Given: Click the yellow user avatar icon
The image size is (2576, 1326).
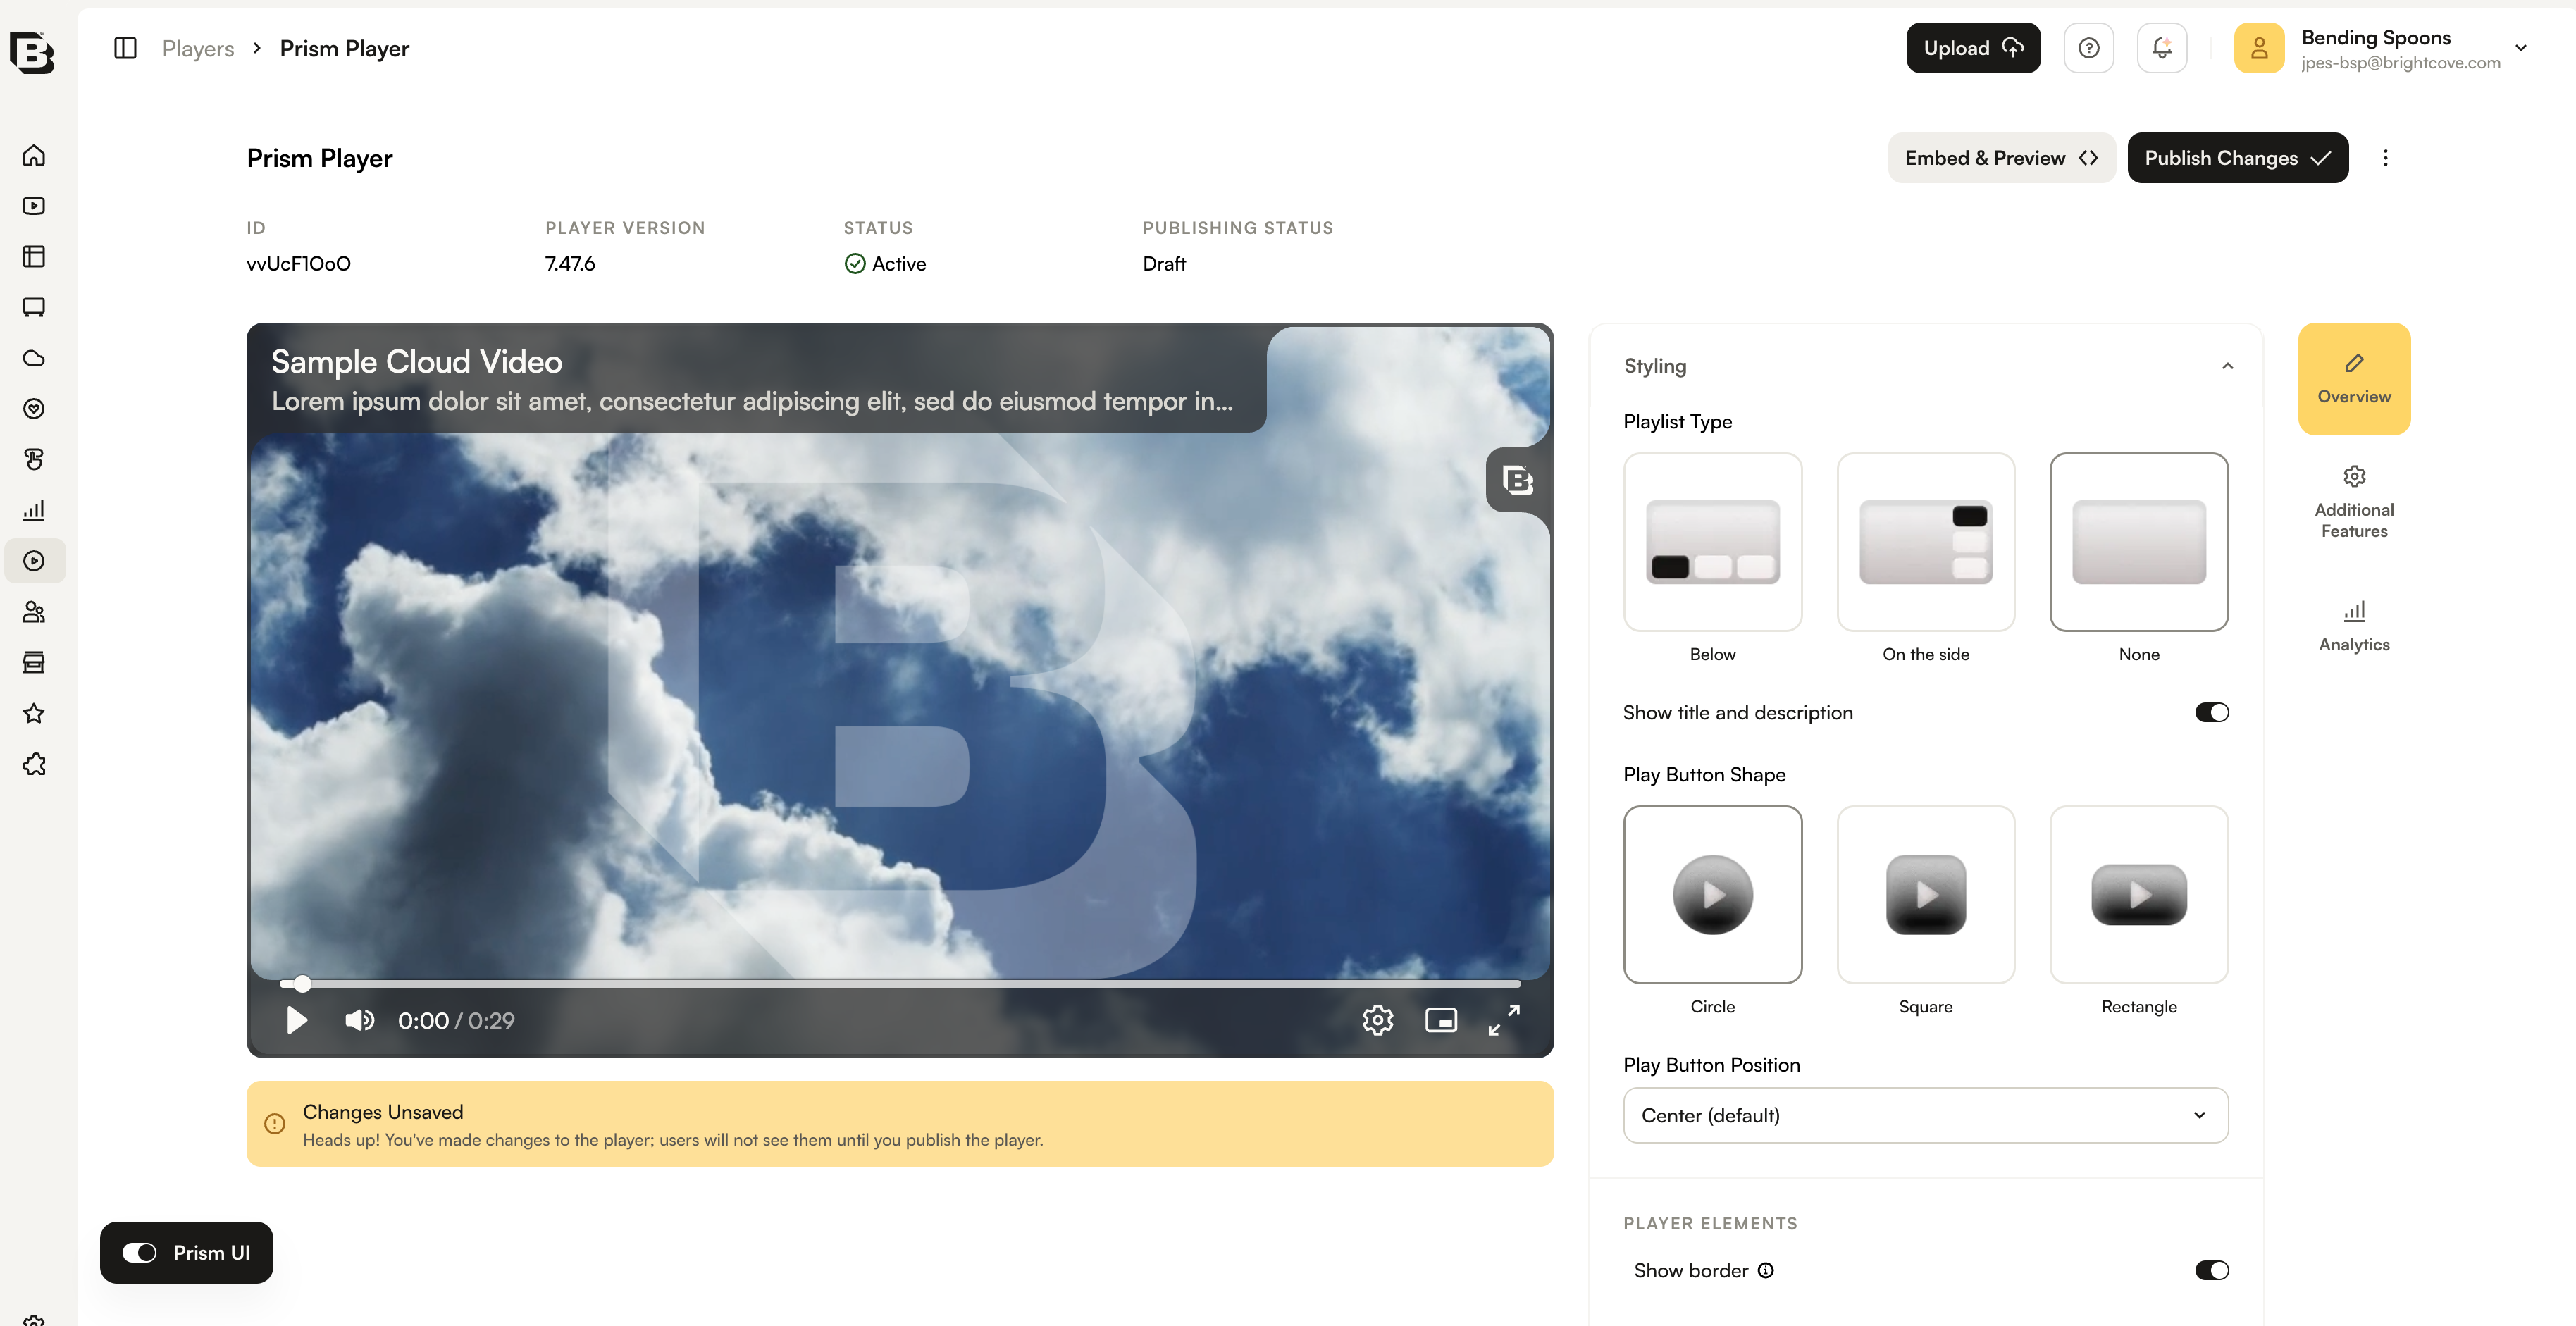Looking at the screenshot, I should coord(2258,48).
